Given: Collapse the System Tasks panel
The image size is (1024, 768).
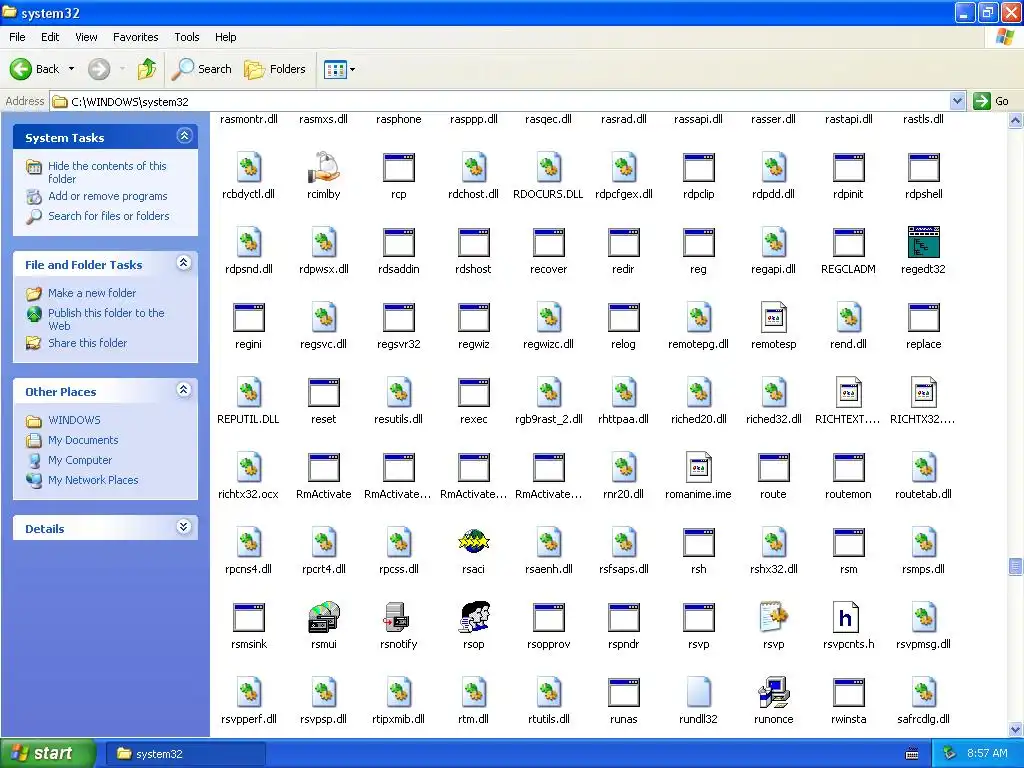Looking at the screenshot, I should click(184, 136).
